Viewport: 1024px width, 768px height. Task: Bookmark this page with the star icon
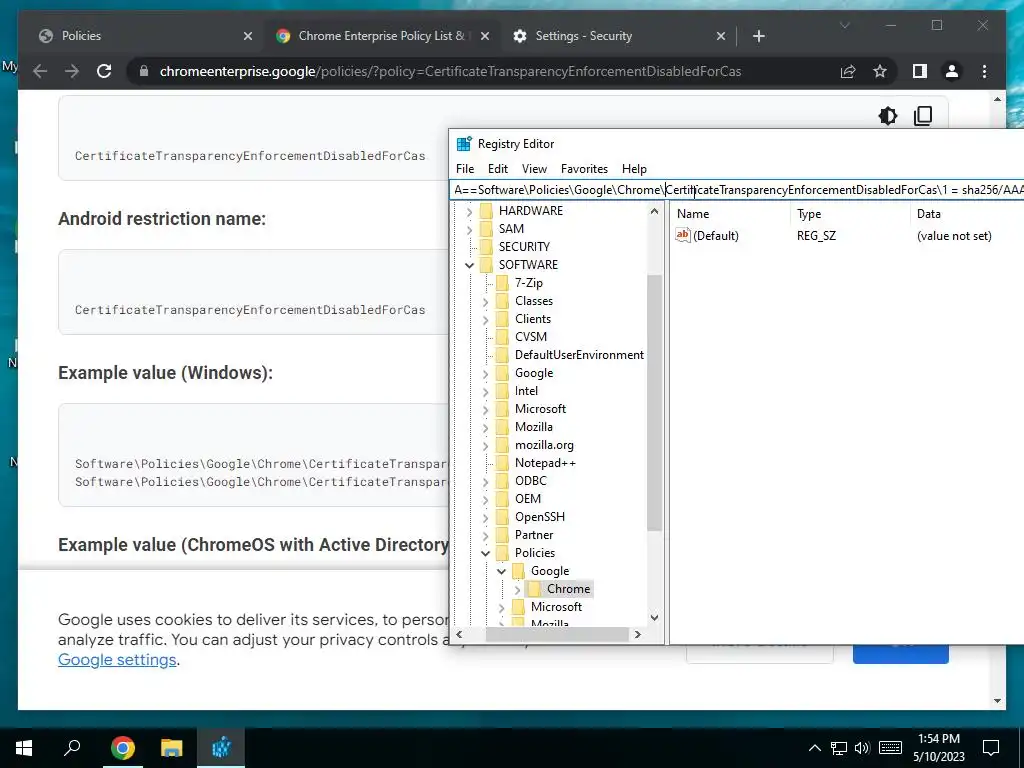click(x=880, y=71)
